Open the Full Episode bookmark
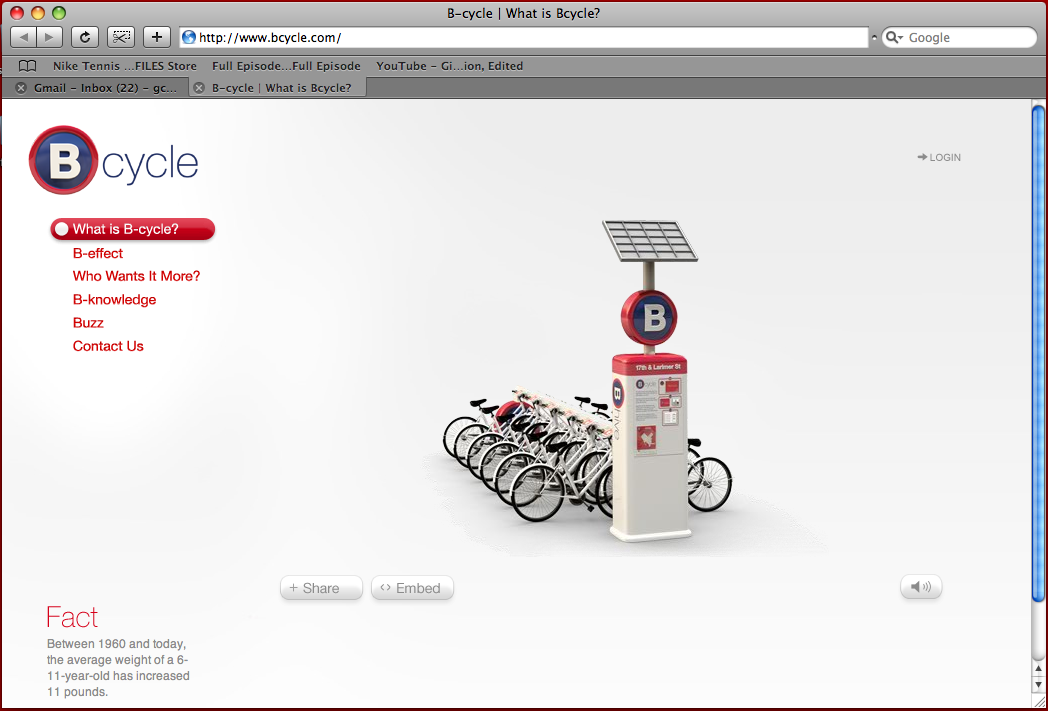 tap(286, 66)
